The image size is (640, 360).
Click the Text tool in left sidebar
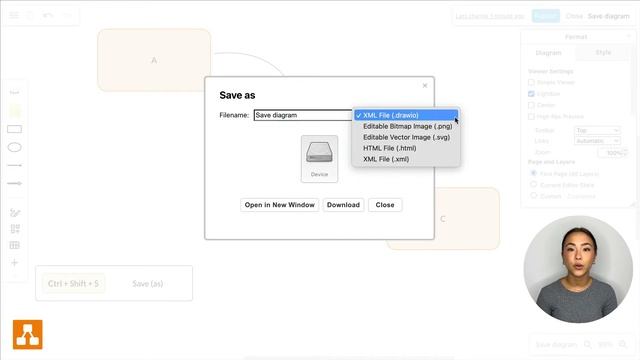click(x=15, y=93)
